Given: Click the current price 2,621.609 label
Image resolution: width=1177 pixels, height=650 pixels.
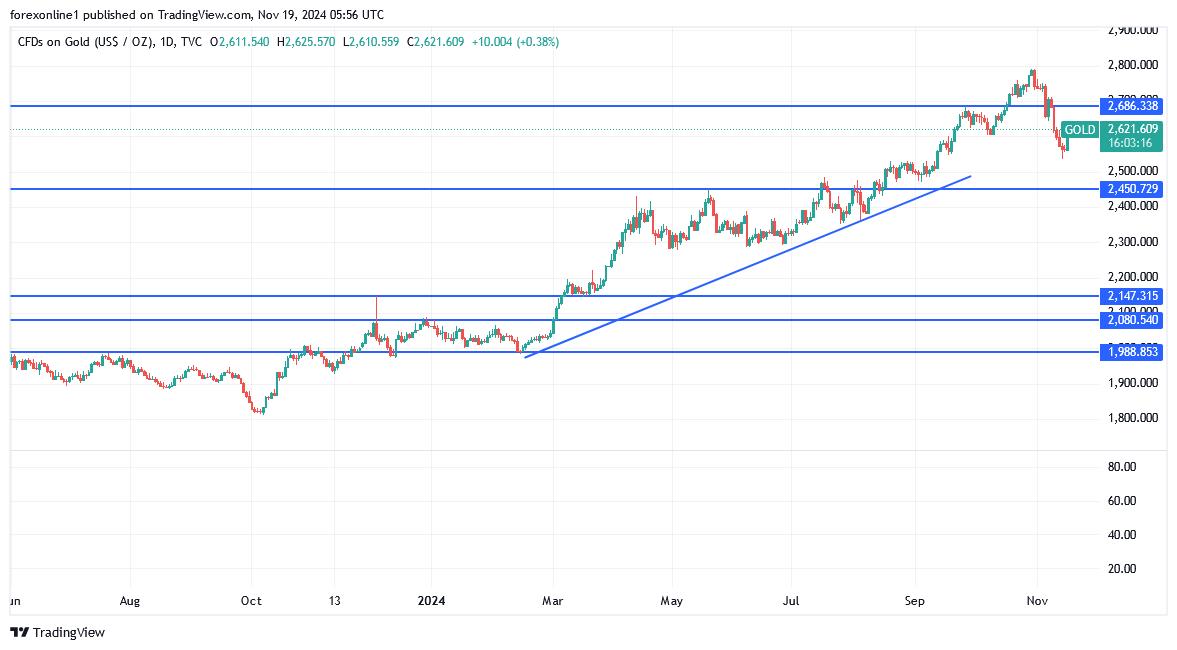Looking at the screenshot, I should (1132, 129).
